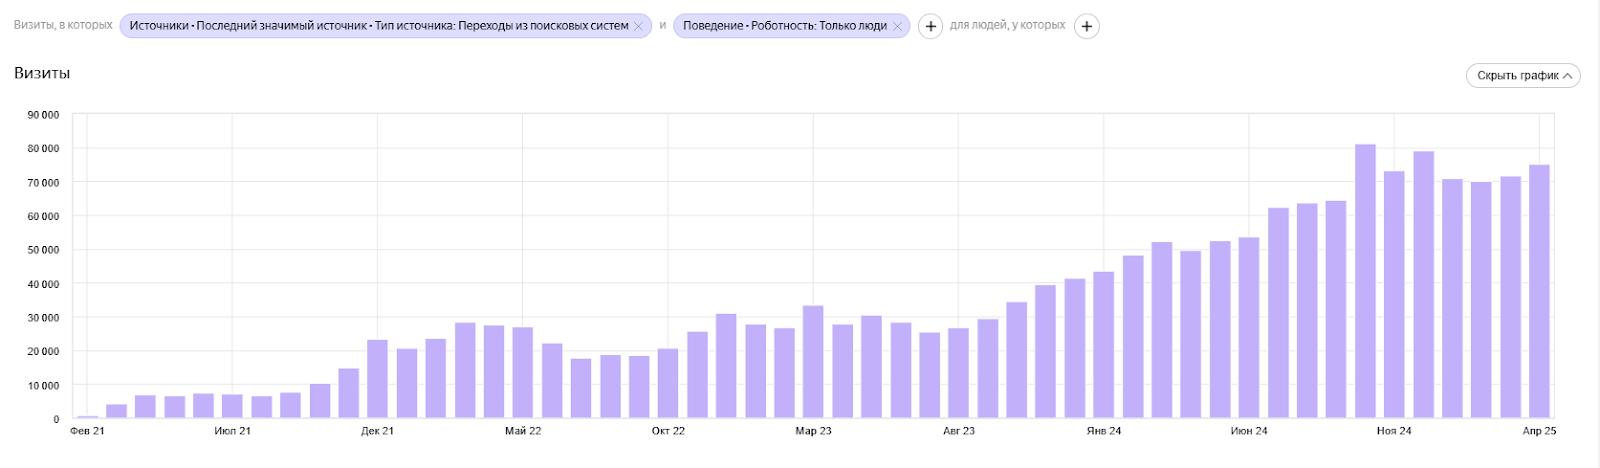Click the 'Визиты' chart heading
1600x468 pixels.
(42, 73)
